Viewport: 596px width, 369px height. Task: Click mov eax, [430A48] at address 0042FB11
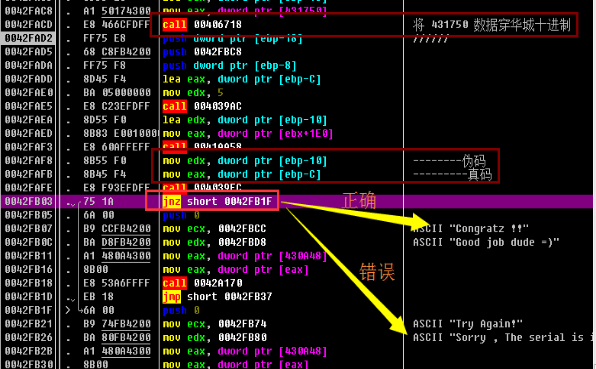coord(245,256)
